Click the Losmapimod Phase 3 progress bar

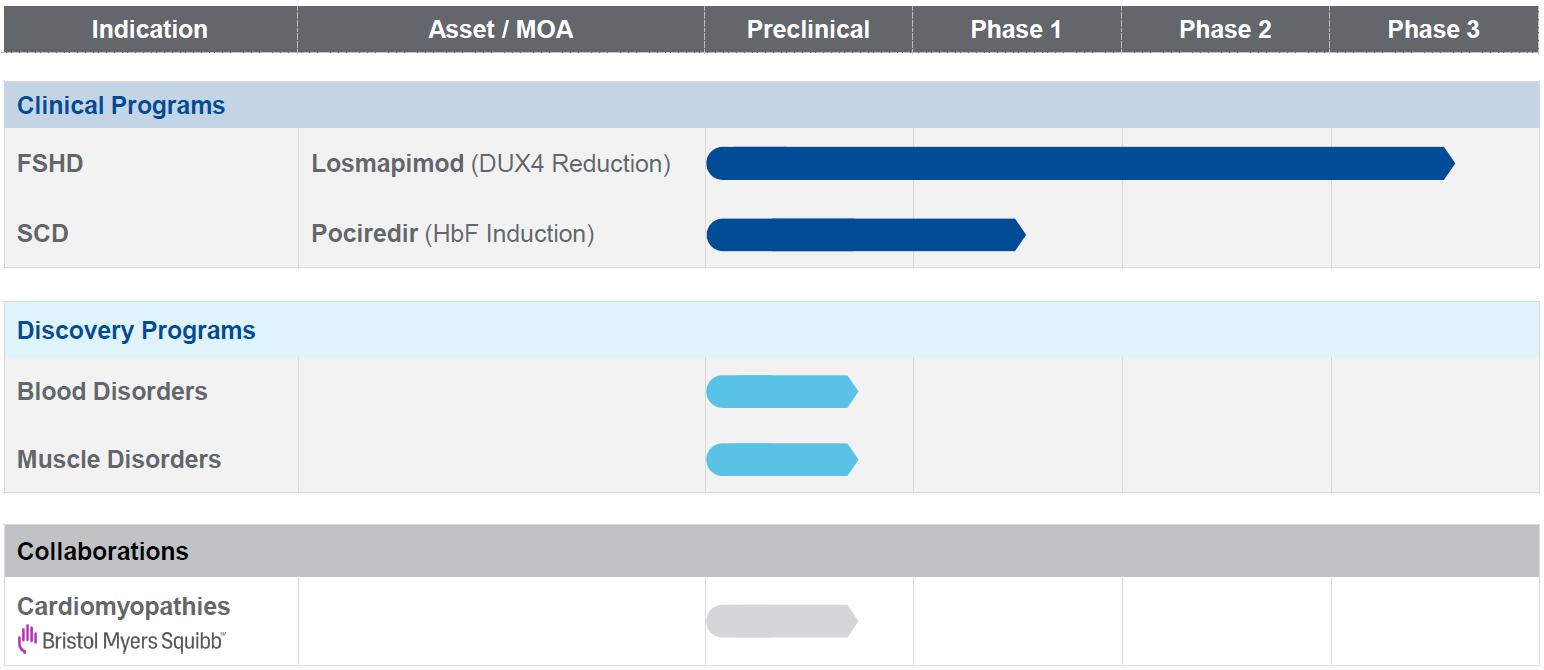[1080, 163]
